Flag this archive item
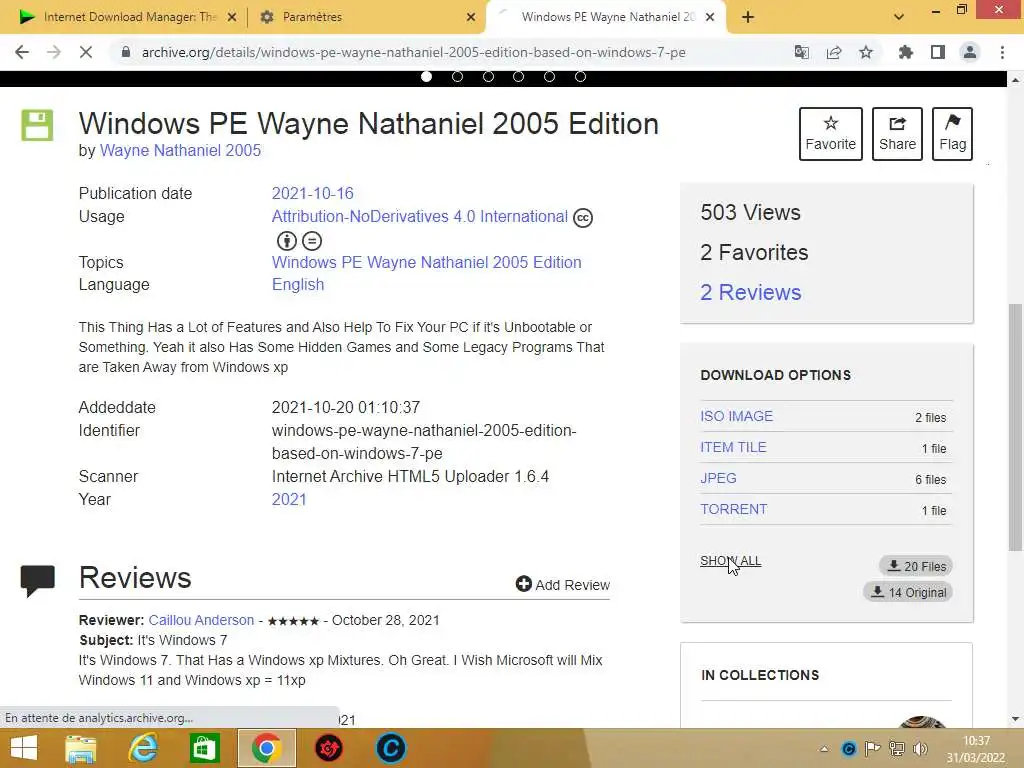 (x=952, y=134)
